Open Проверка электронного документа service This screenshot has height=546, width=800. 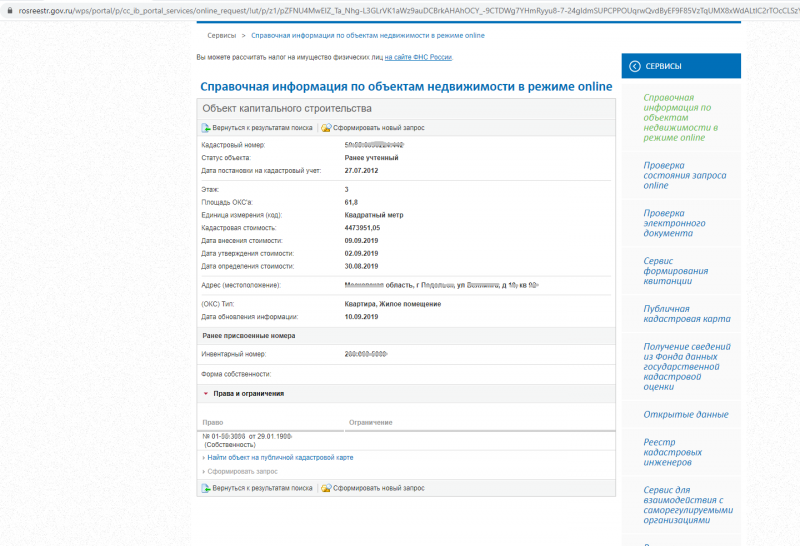674,223
